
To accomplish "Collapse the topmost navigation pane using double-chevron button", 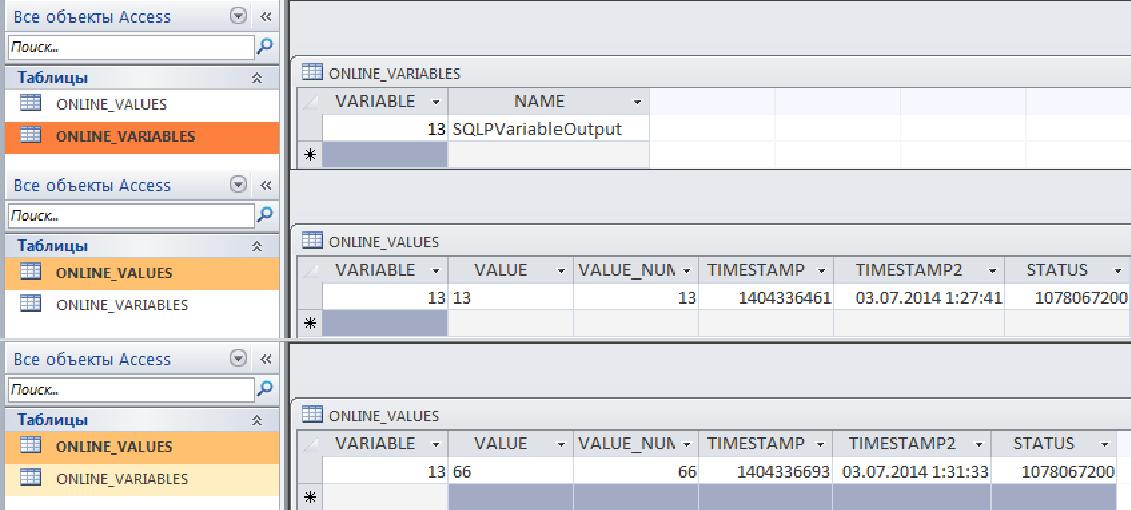I will point(265,17).
